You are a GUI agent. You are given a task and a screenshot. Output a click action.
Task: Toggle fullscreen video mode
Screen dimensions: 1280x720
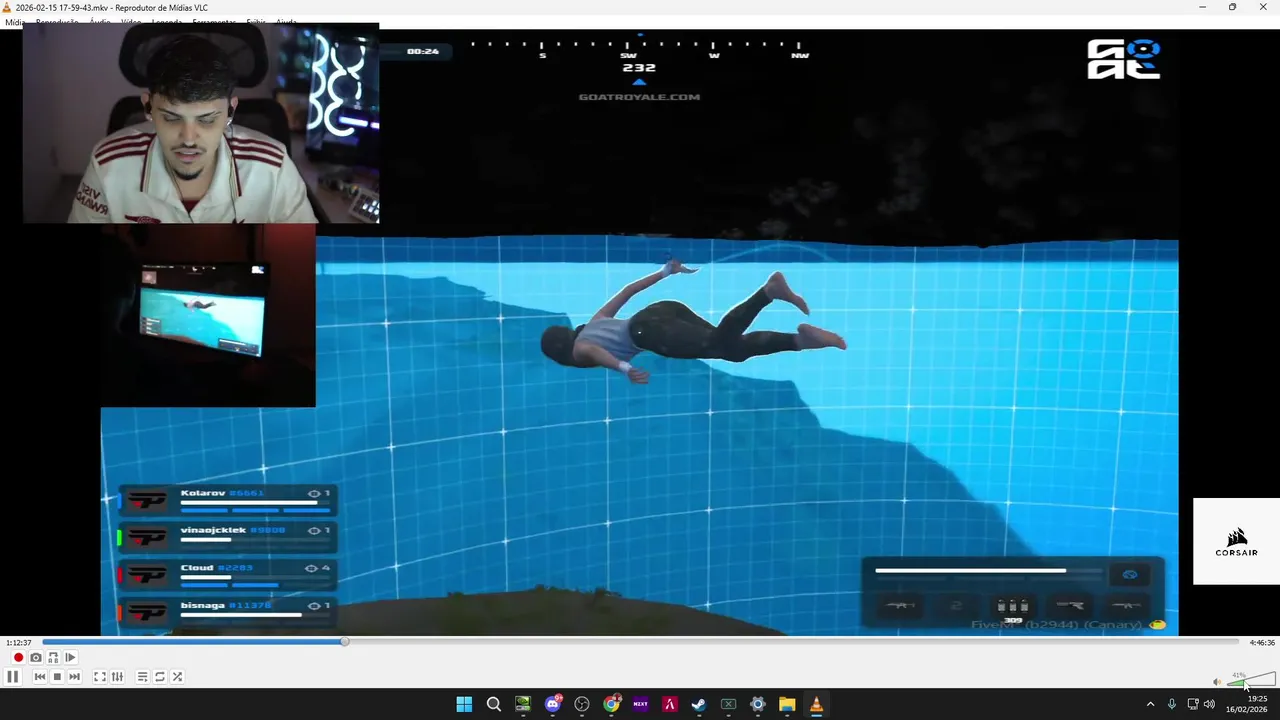tap(100, 677)
